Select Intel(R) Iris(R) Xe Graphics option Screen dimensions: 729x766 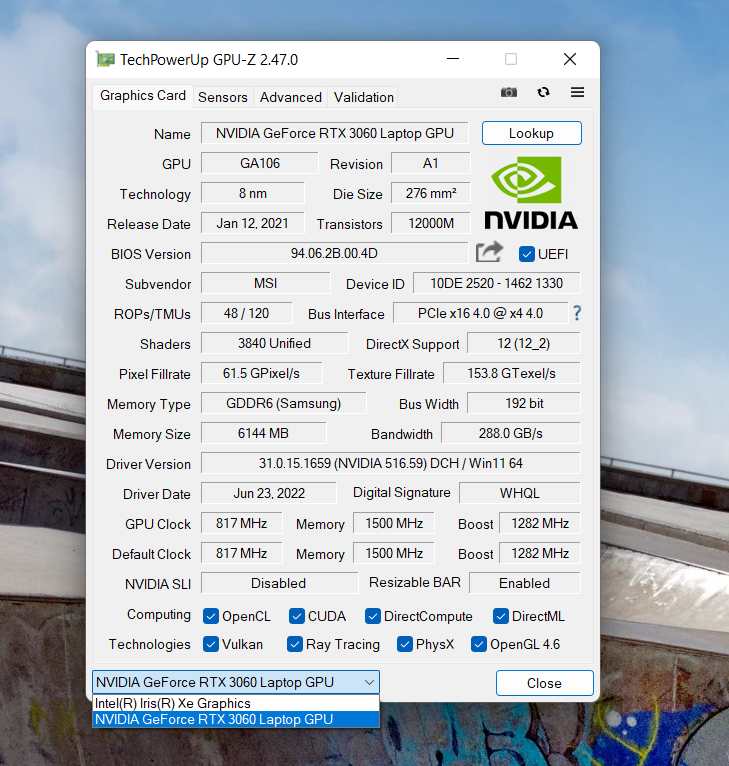pos(236,703)
